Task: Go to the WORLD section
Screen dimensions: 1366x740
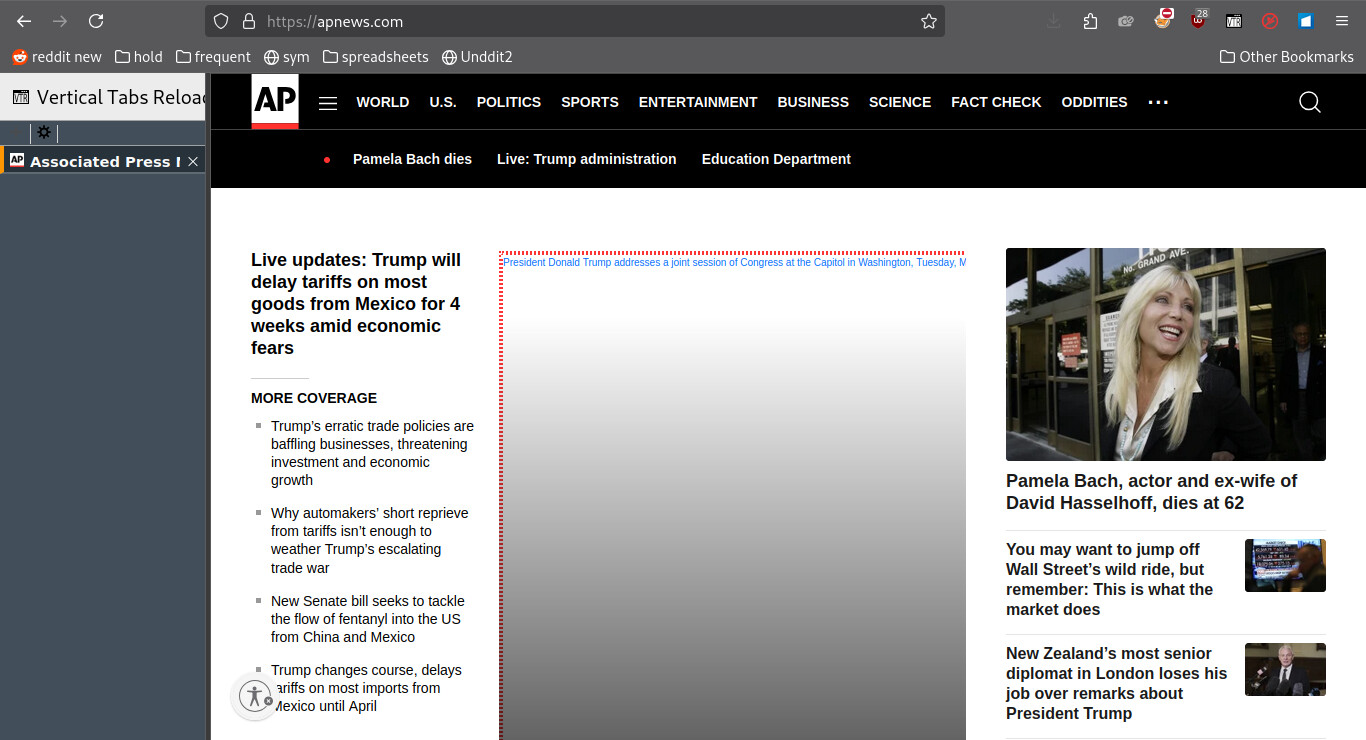Action: click(x=383, y=102)
